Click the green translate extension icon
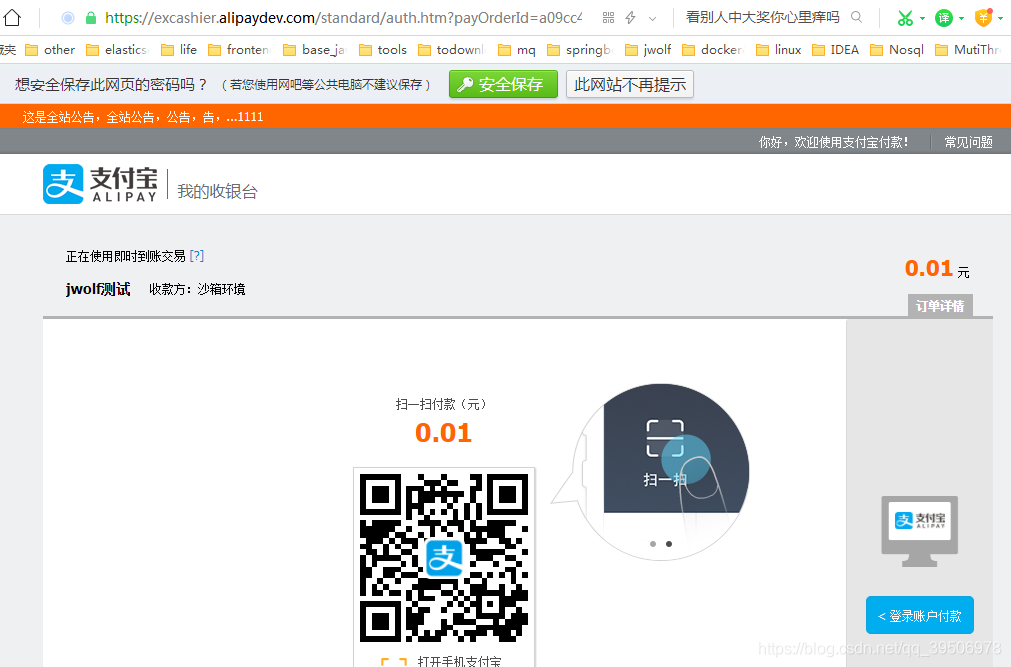 click(x=944, y=18)
